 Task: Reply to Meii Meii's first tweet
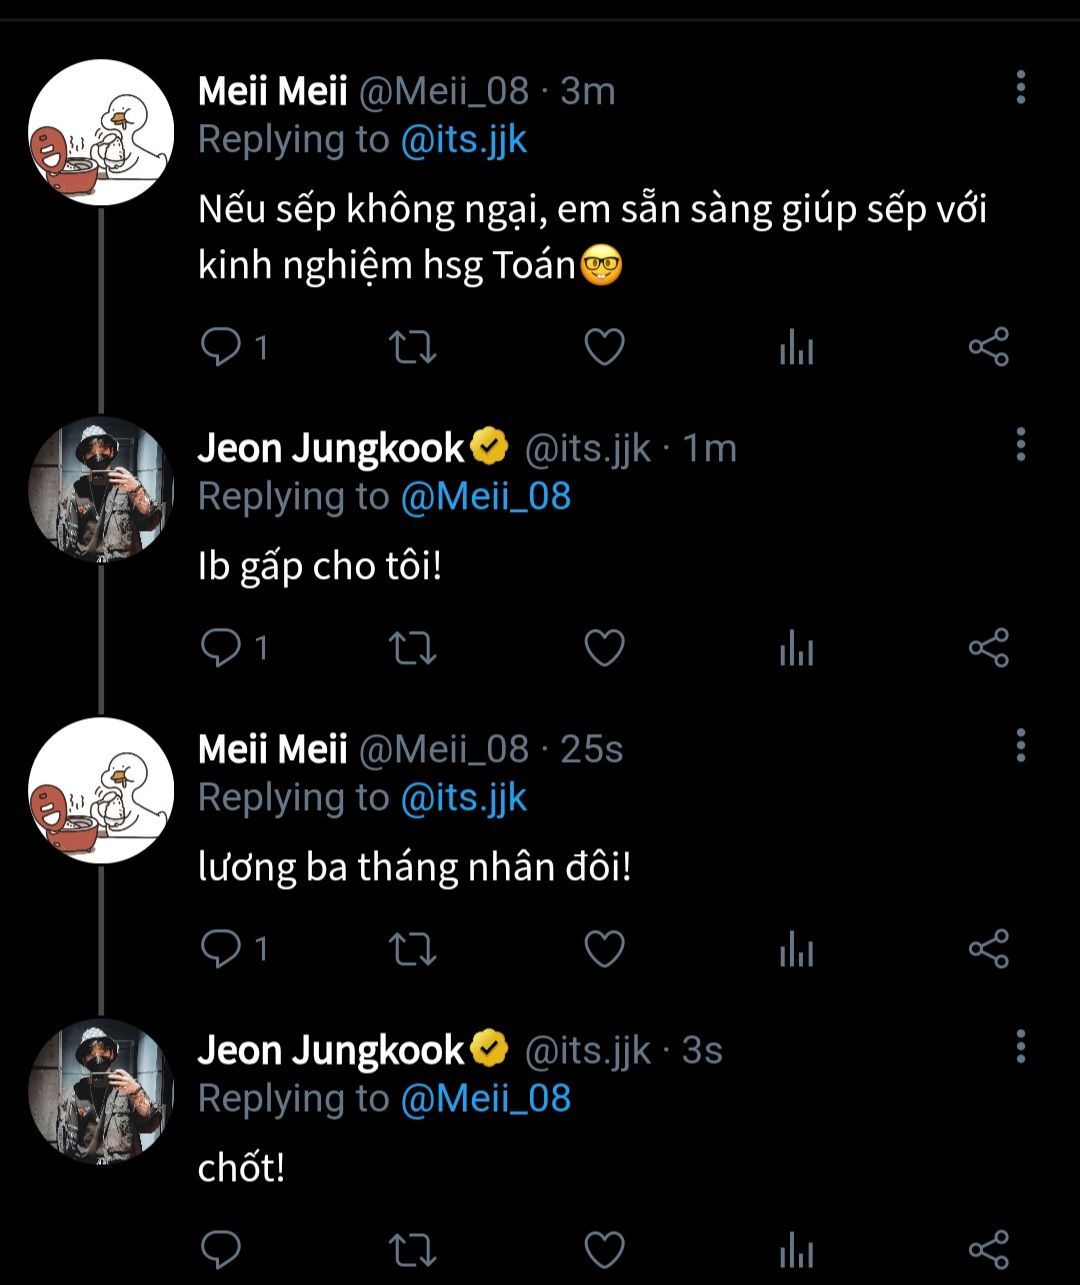pyautogui.click(x=220, y=347)
